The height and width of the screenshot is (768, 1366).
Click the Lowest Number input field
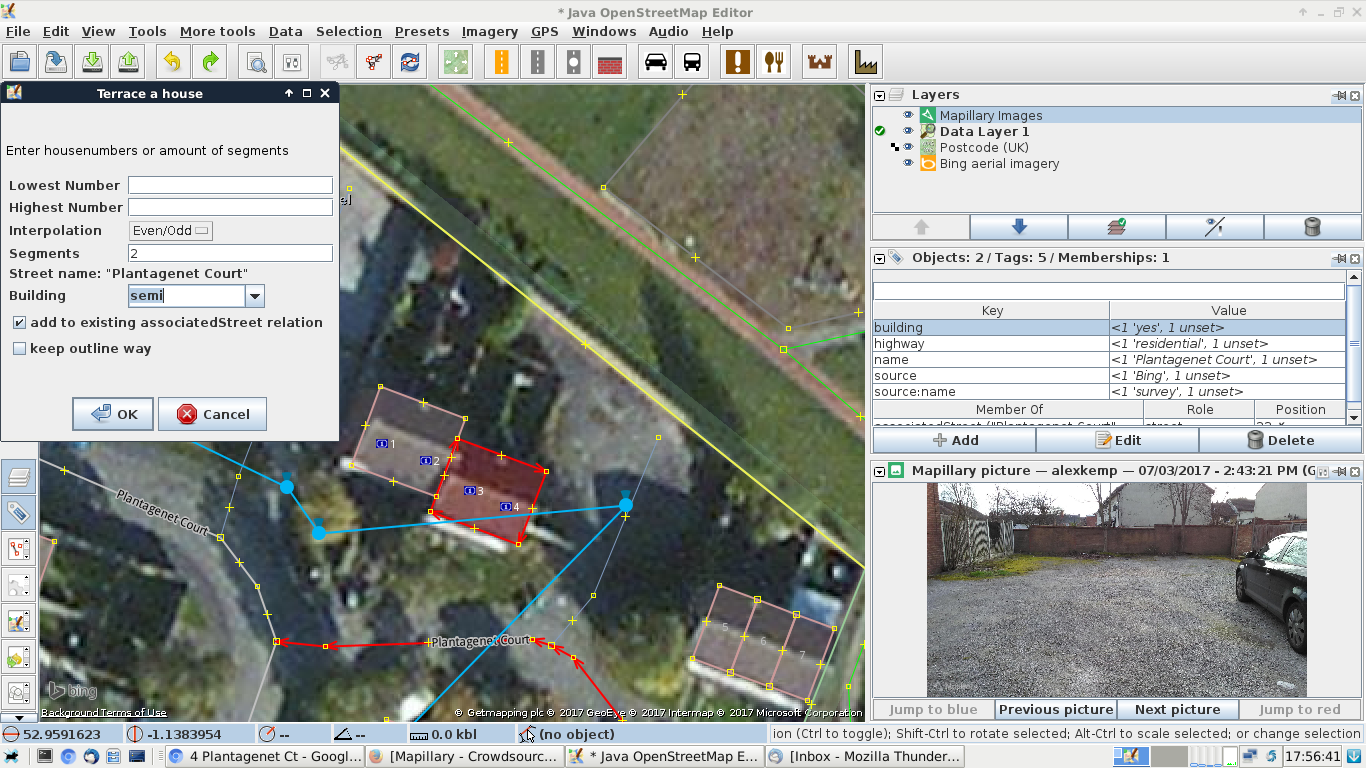click(x=230, y=186)
